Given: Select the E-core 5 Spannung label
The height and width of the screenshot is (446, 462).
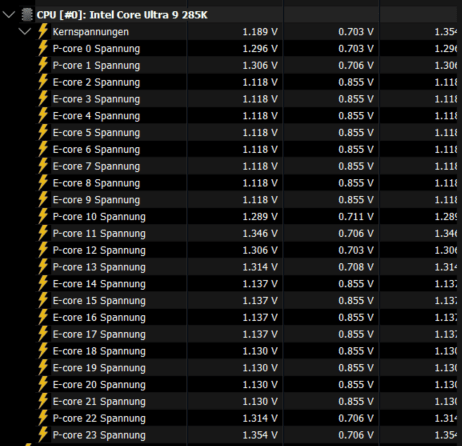Looking at the screenshot, I should [x=96, y=133].
